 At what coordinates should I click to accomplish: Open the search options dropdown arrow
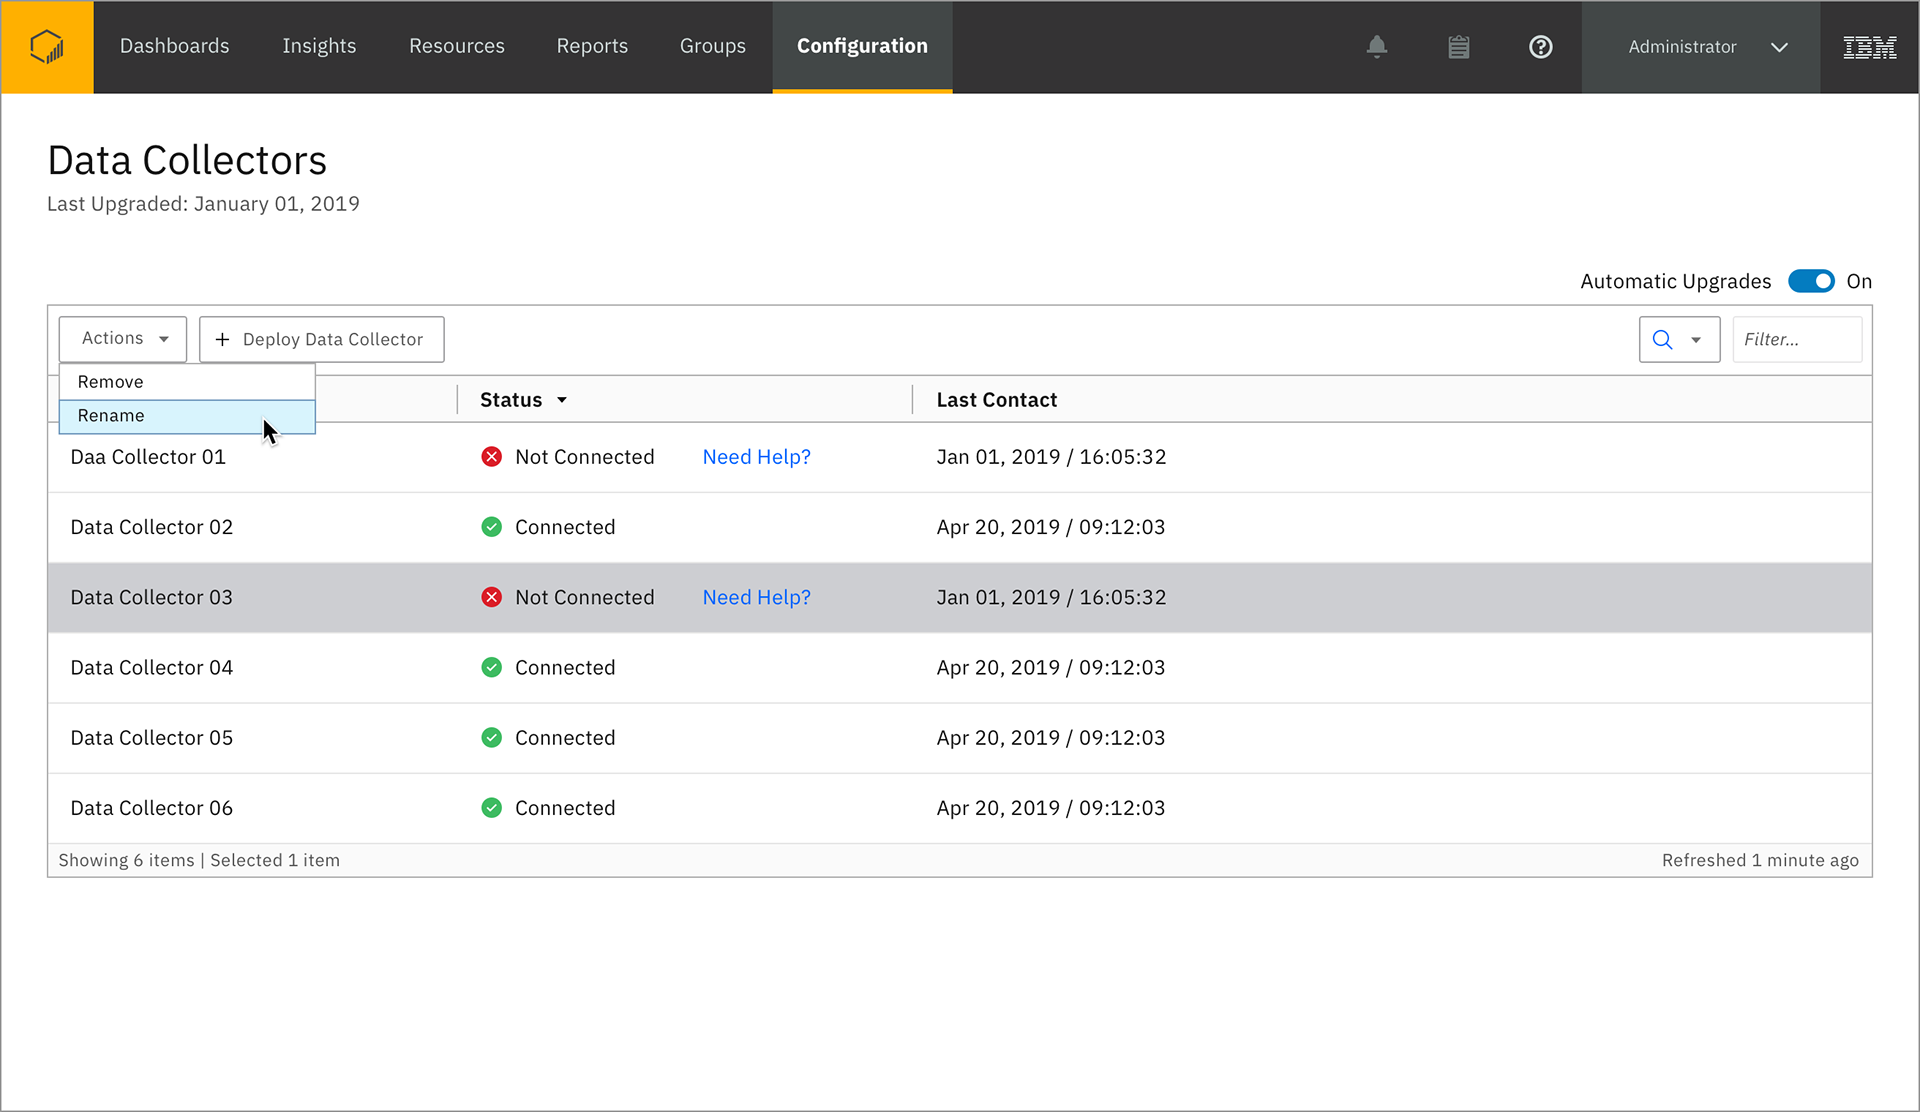pyautogui.click(x=1696, y=340)
